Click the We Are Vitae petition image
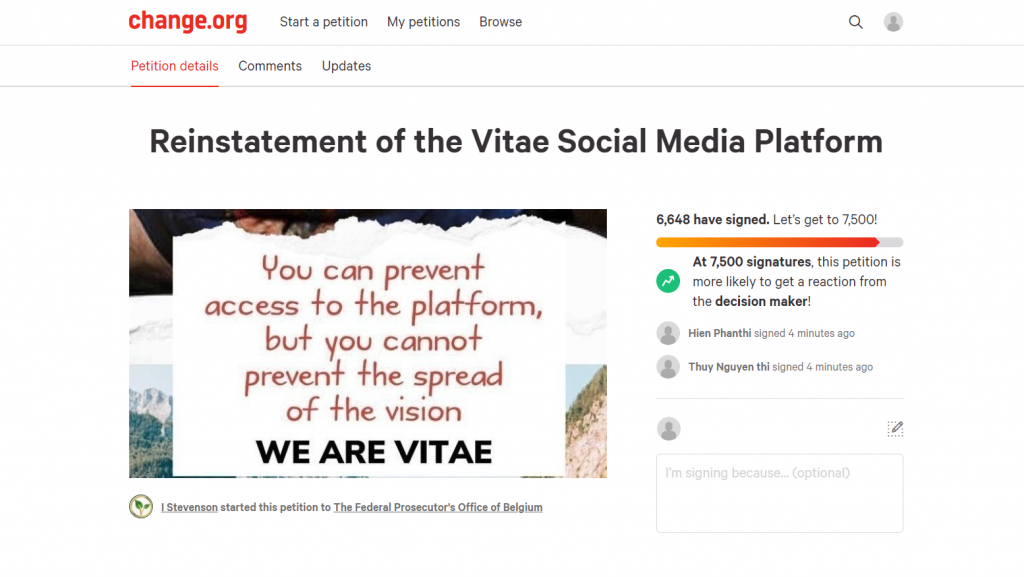This screenshot has height=577, width=1024. pyautogui.click(x=368, y=343)
